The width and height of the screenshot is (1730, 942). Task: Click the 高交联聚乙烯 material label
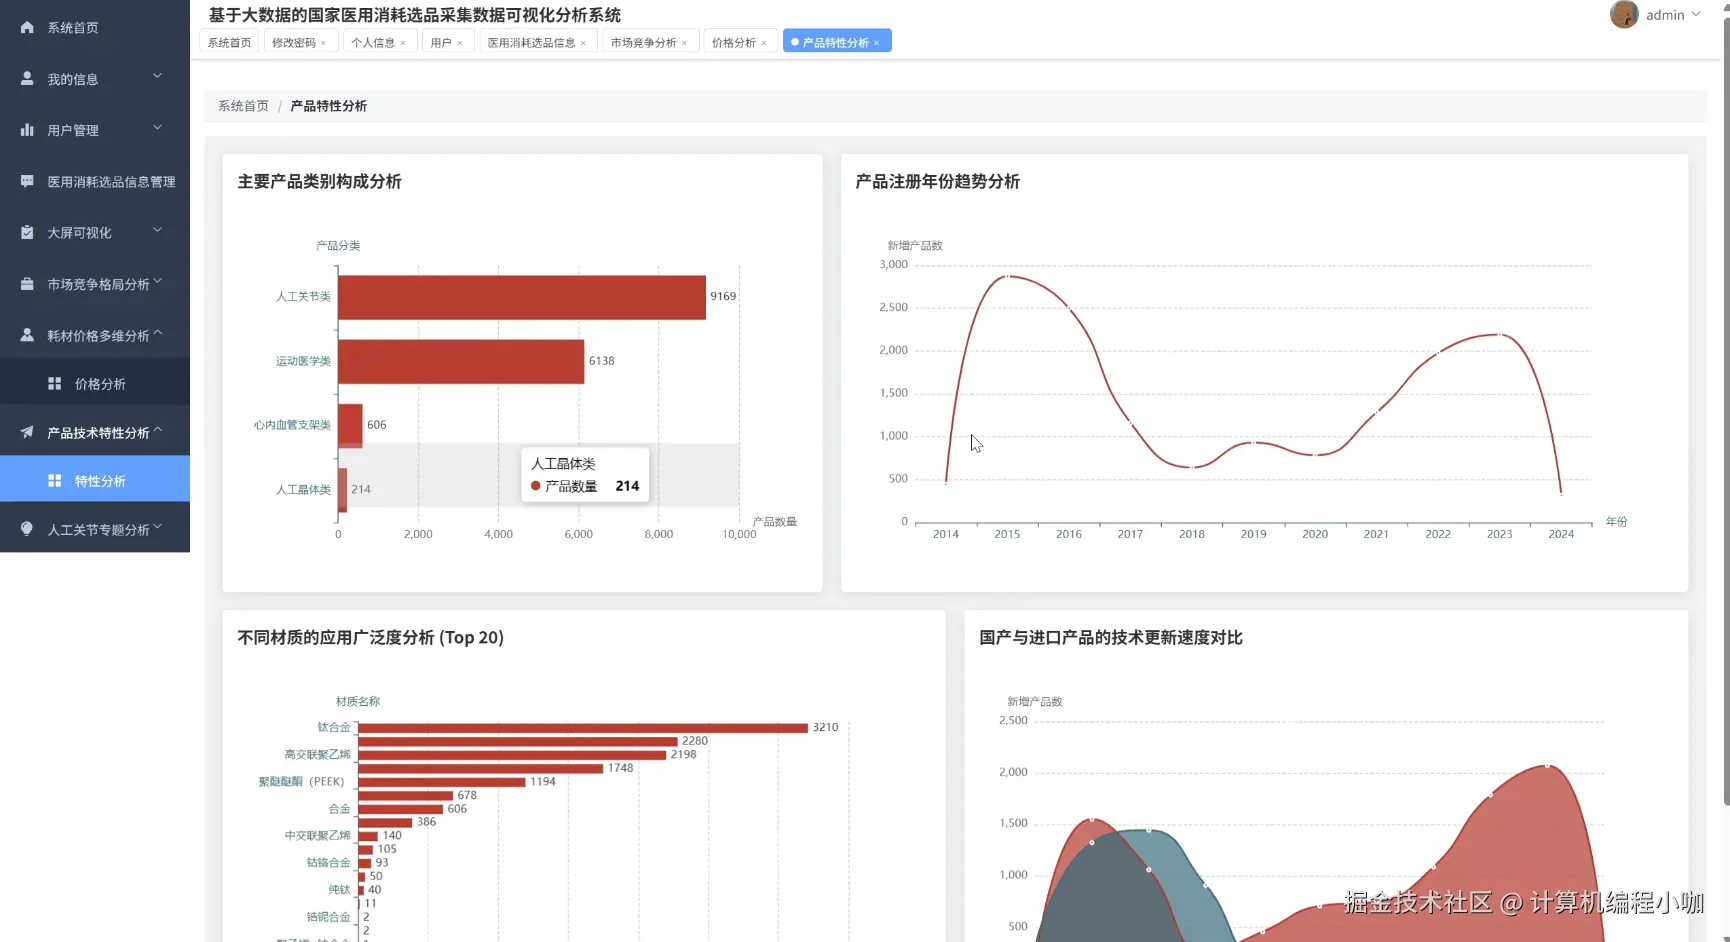coord(317,755)
